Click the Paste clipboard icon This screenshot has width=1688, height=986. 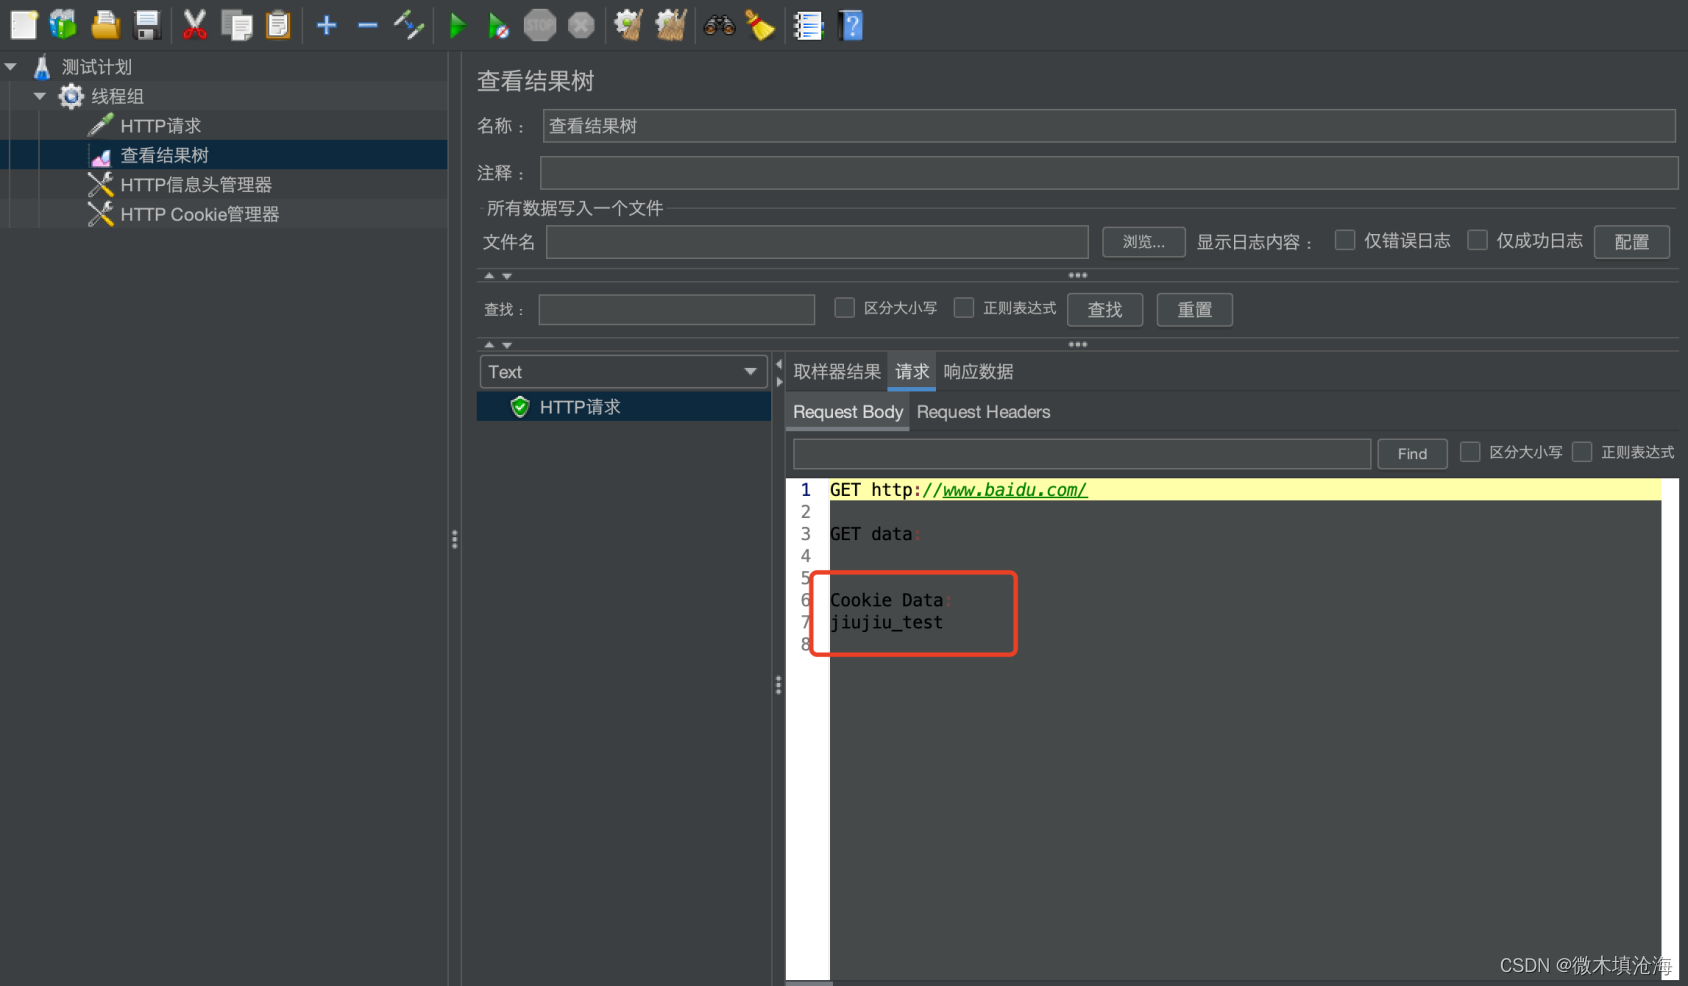[x=278, y=25]
